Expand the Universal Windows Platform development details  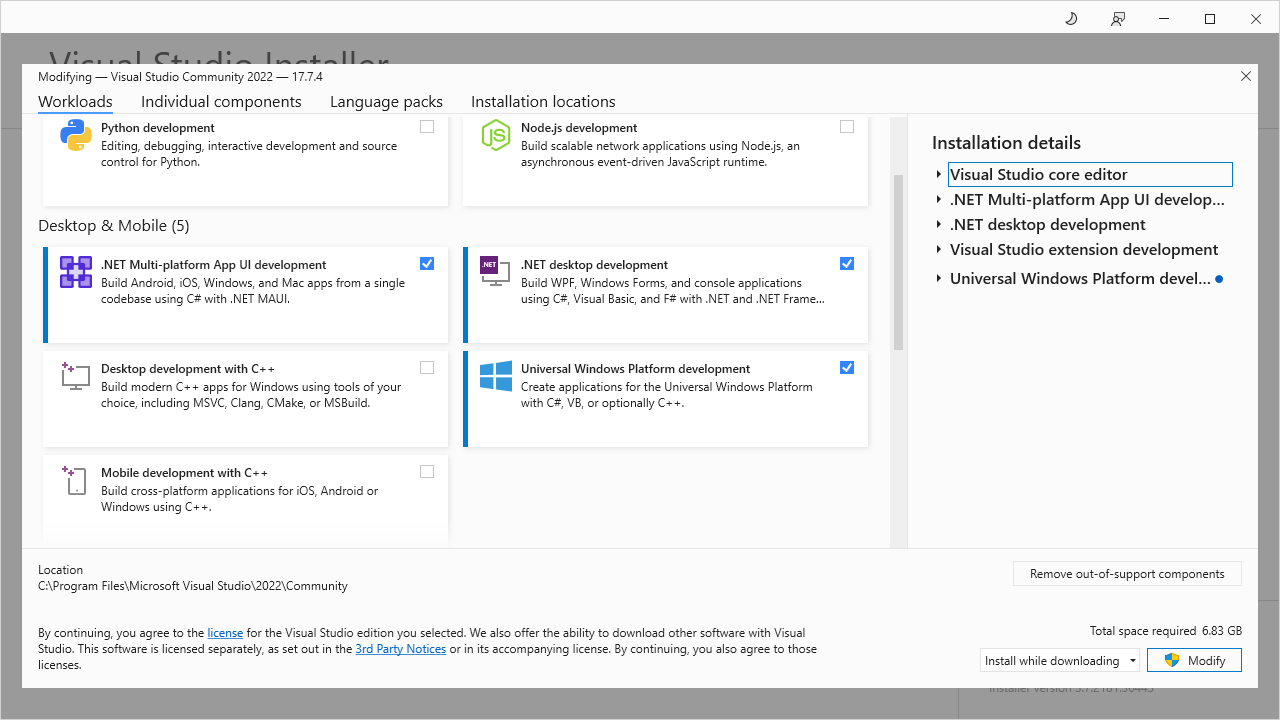click(x=938, y=278)
